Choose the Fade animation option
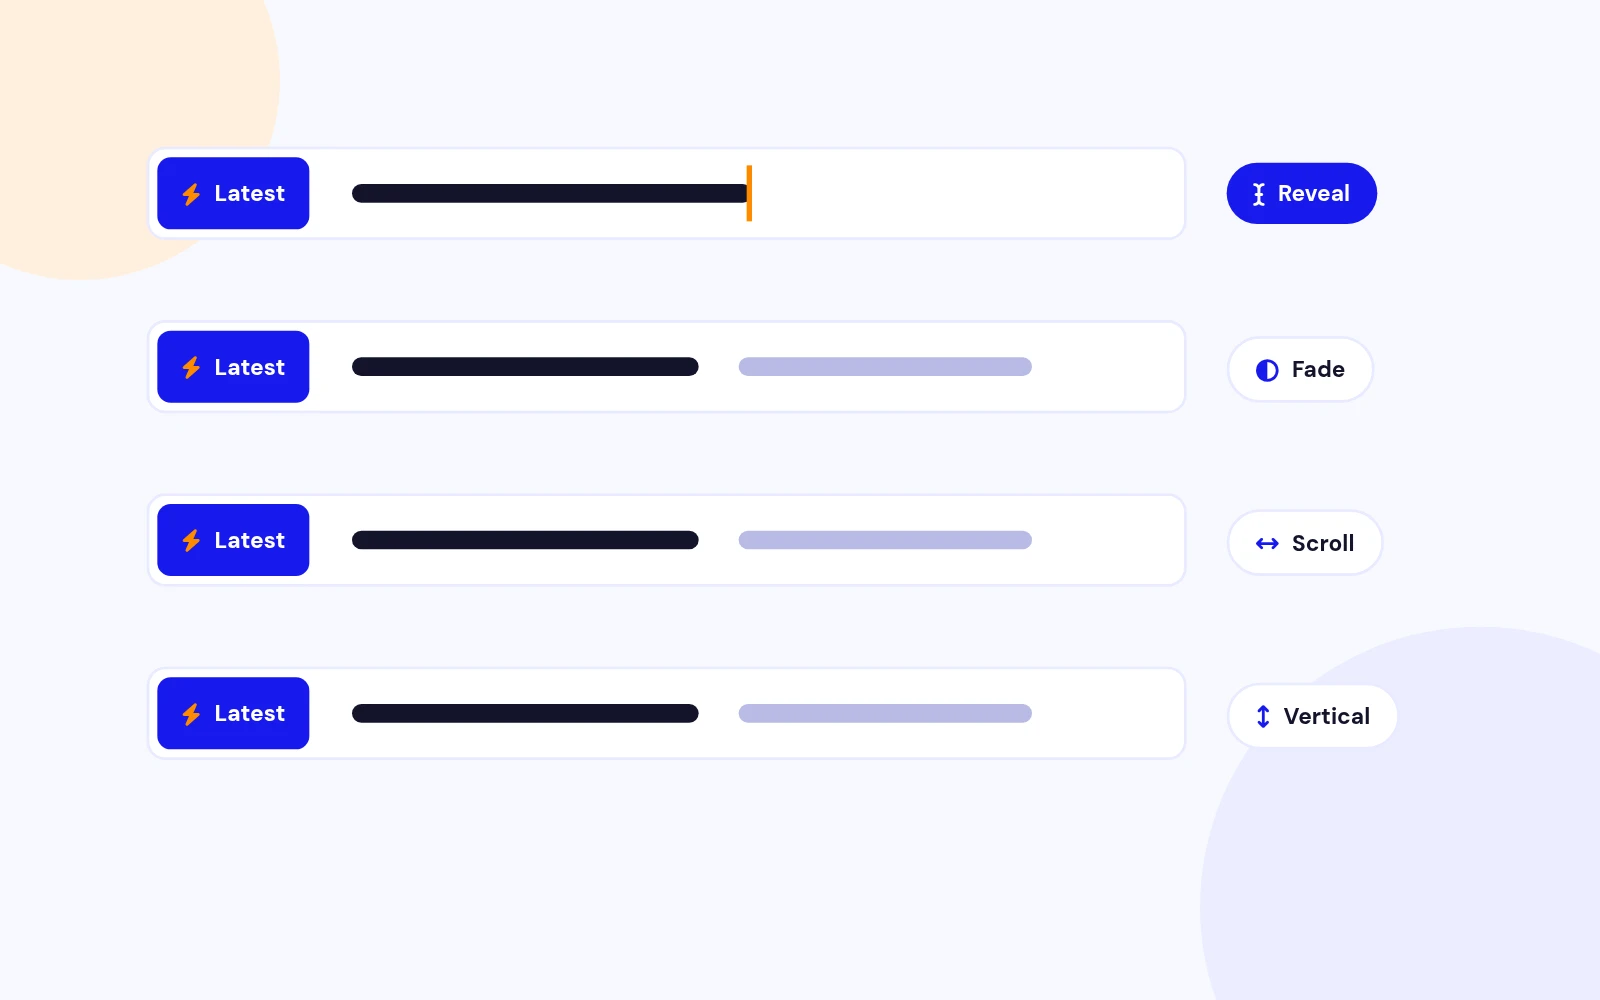1600x1000 pixels. (x=1300, y=369)
